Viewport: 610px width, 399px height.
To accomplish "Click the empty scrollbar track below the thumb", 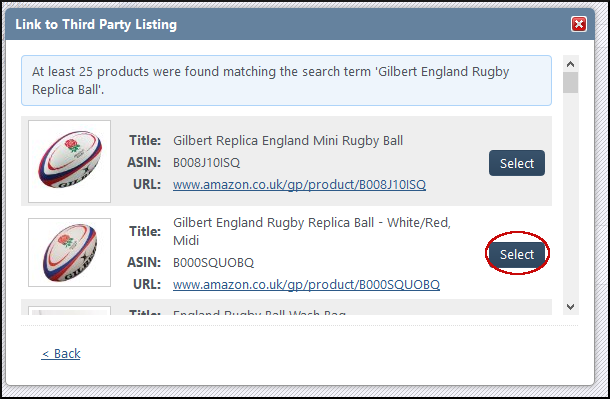I will 570,196.
